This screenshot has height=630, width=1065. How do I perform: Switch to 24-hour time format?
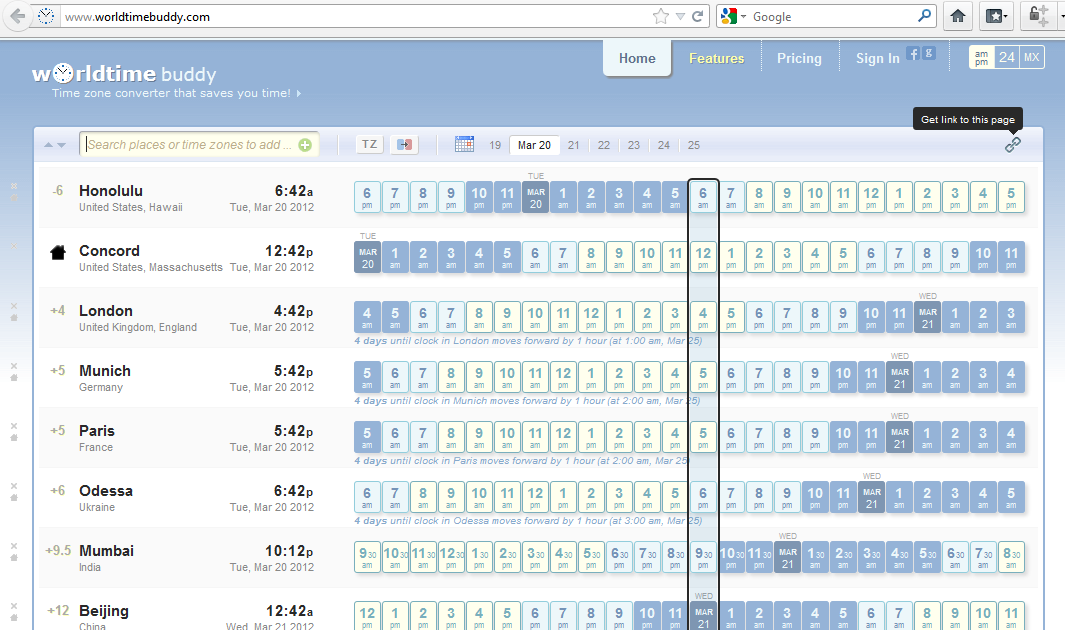(x=1007, y=58)
